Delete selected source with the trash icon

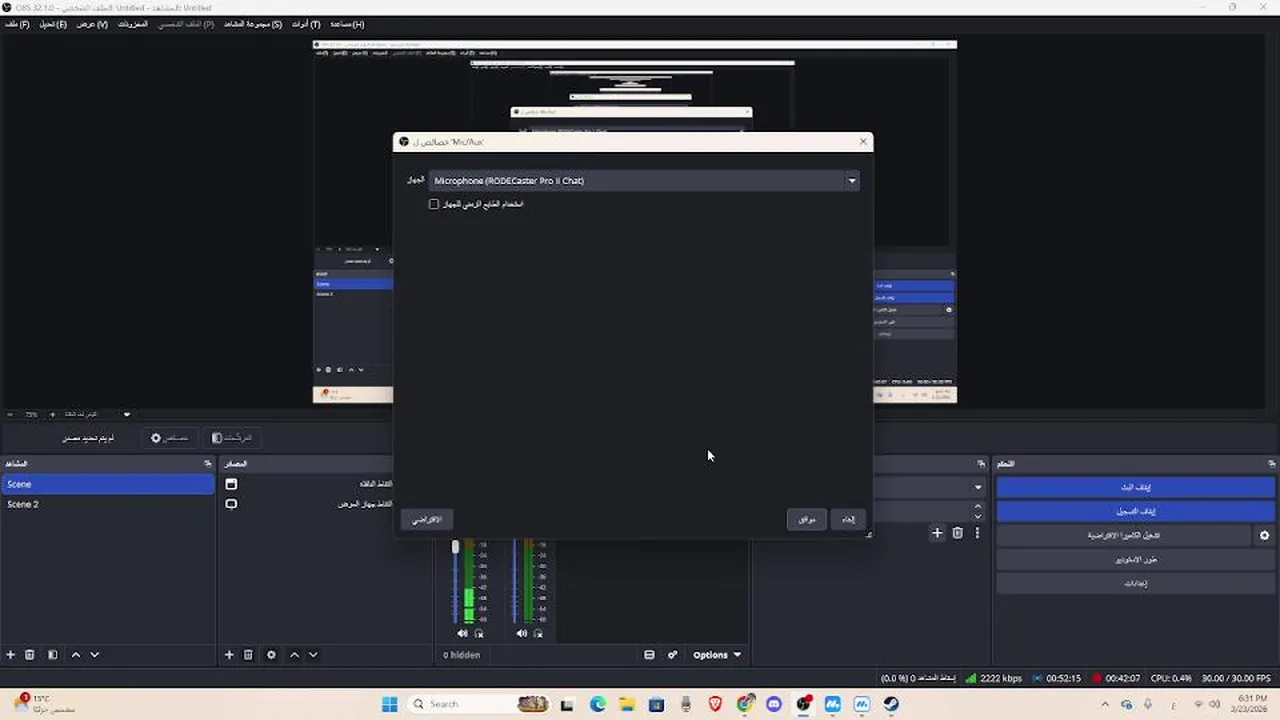click(248, 655)
